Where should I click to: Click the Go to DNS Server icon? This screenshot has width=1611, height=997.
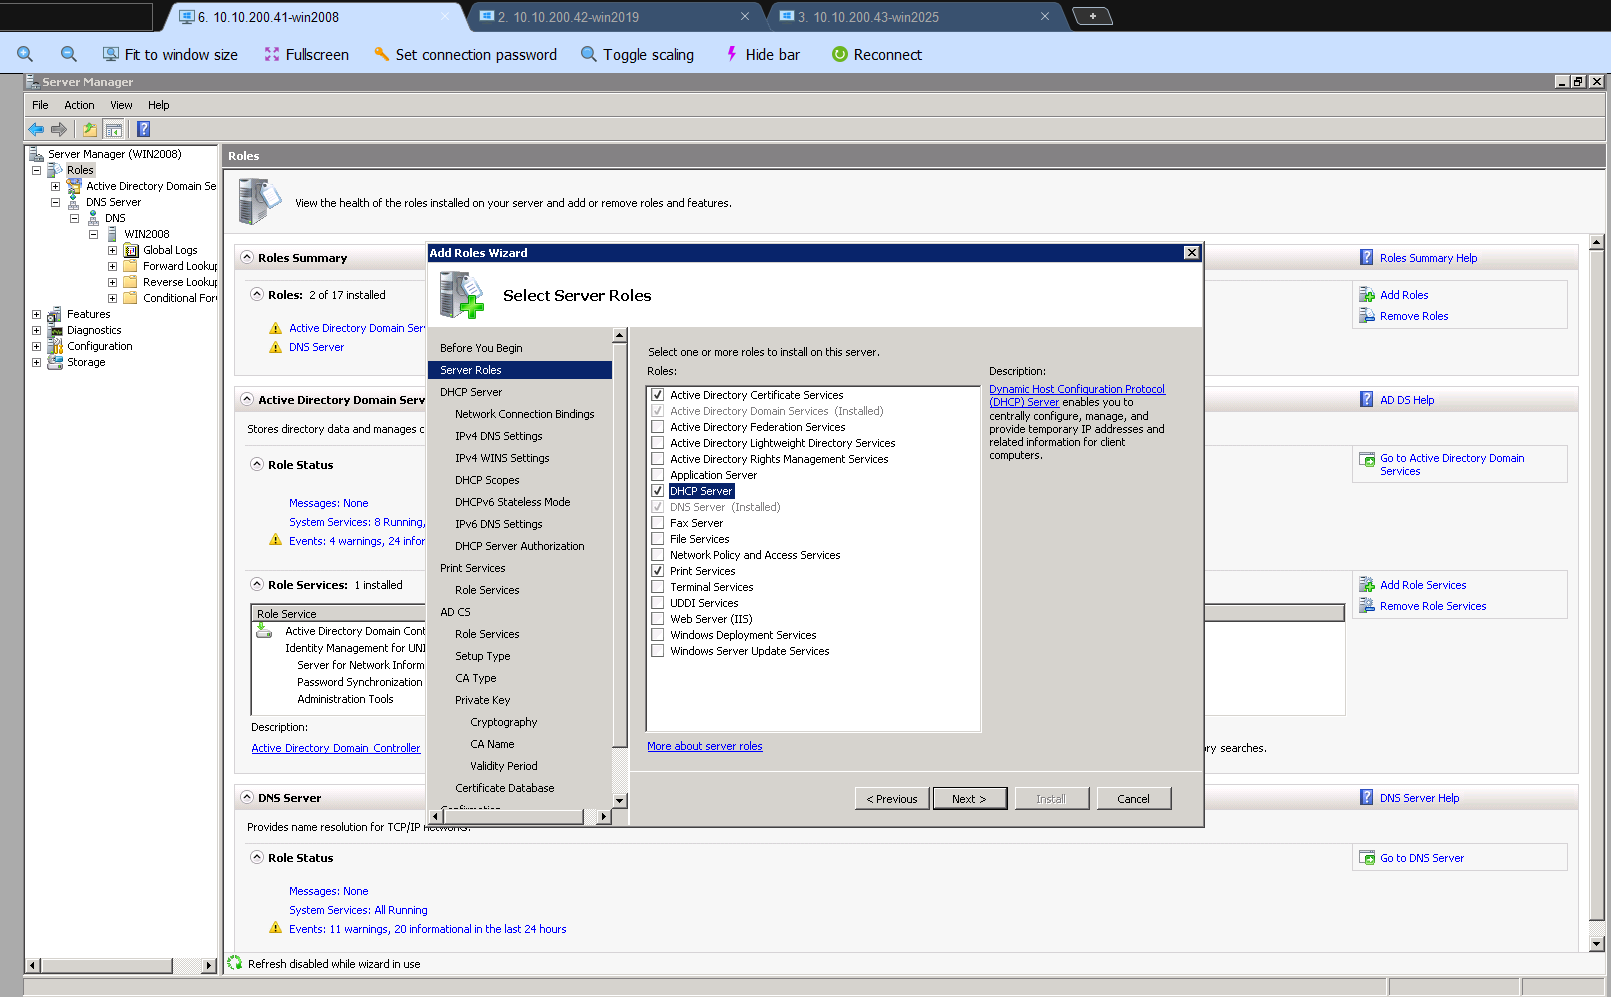coord(1367,858)
